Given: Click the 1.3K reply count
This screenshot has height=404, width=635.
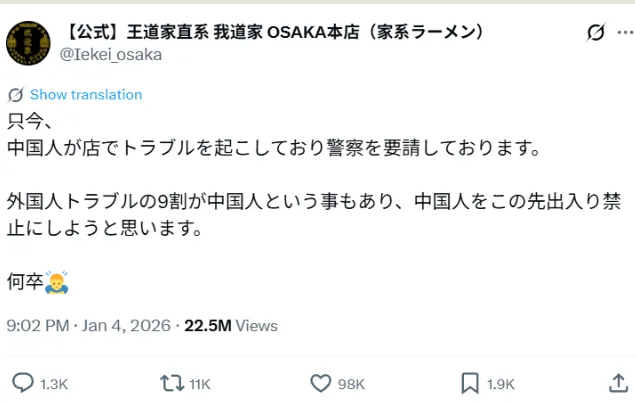Looking at the screenshot, I should click(54, 383).
